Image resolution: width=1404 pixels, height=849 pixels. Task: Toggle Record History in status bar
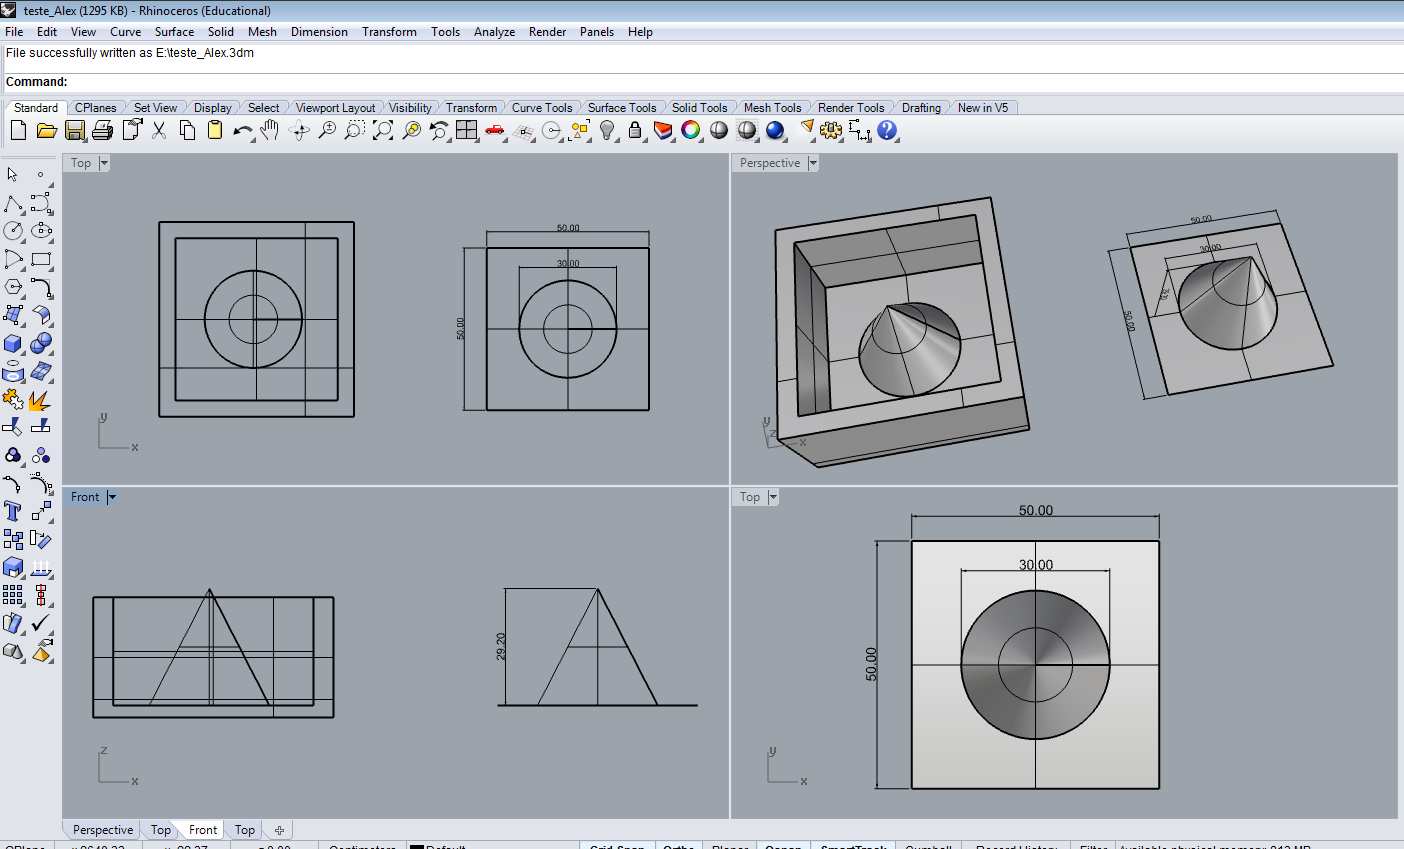tap(1017, 846)
